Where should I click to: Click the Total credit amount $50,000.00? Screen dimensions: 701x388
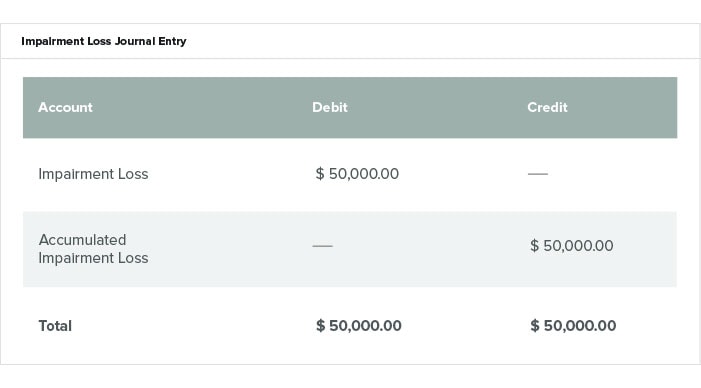pyautogui.click(x=573, y=325)
